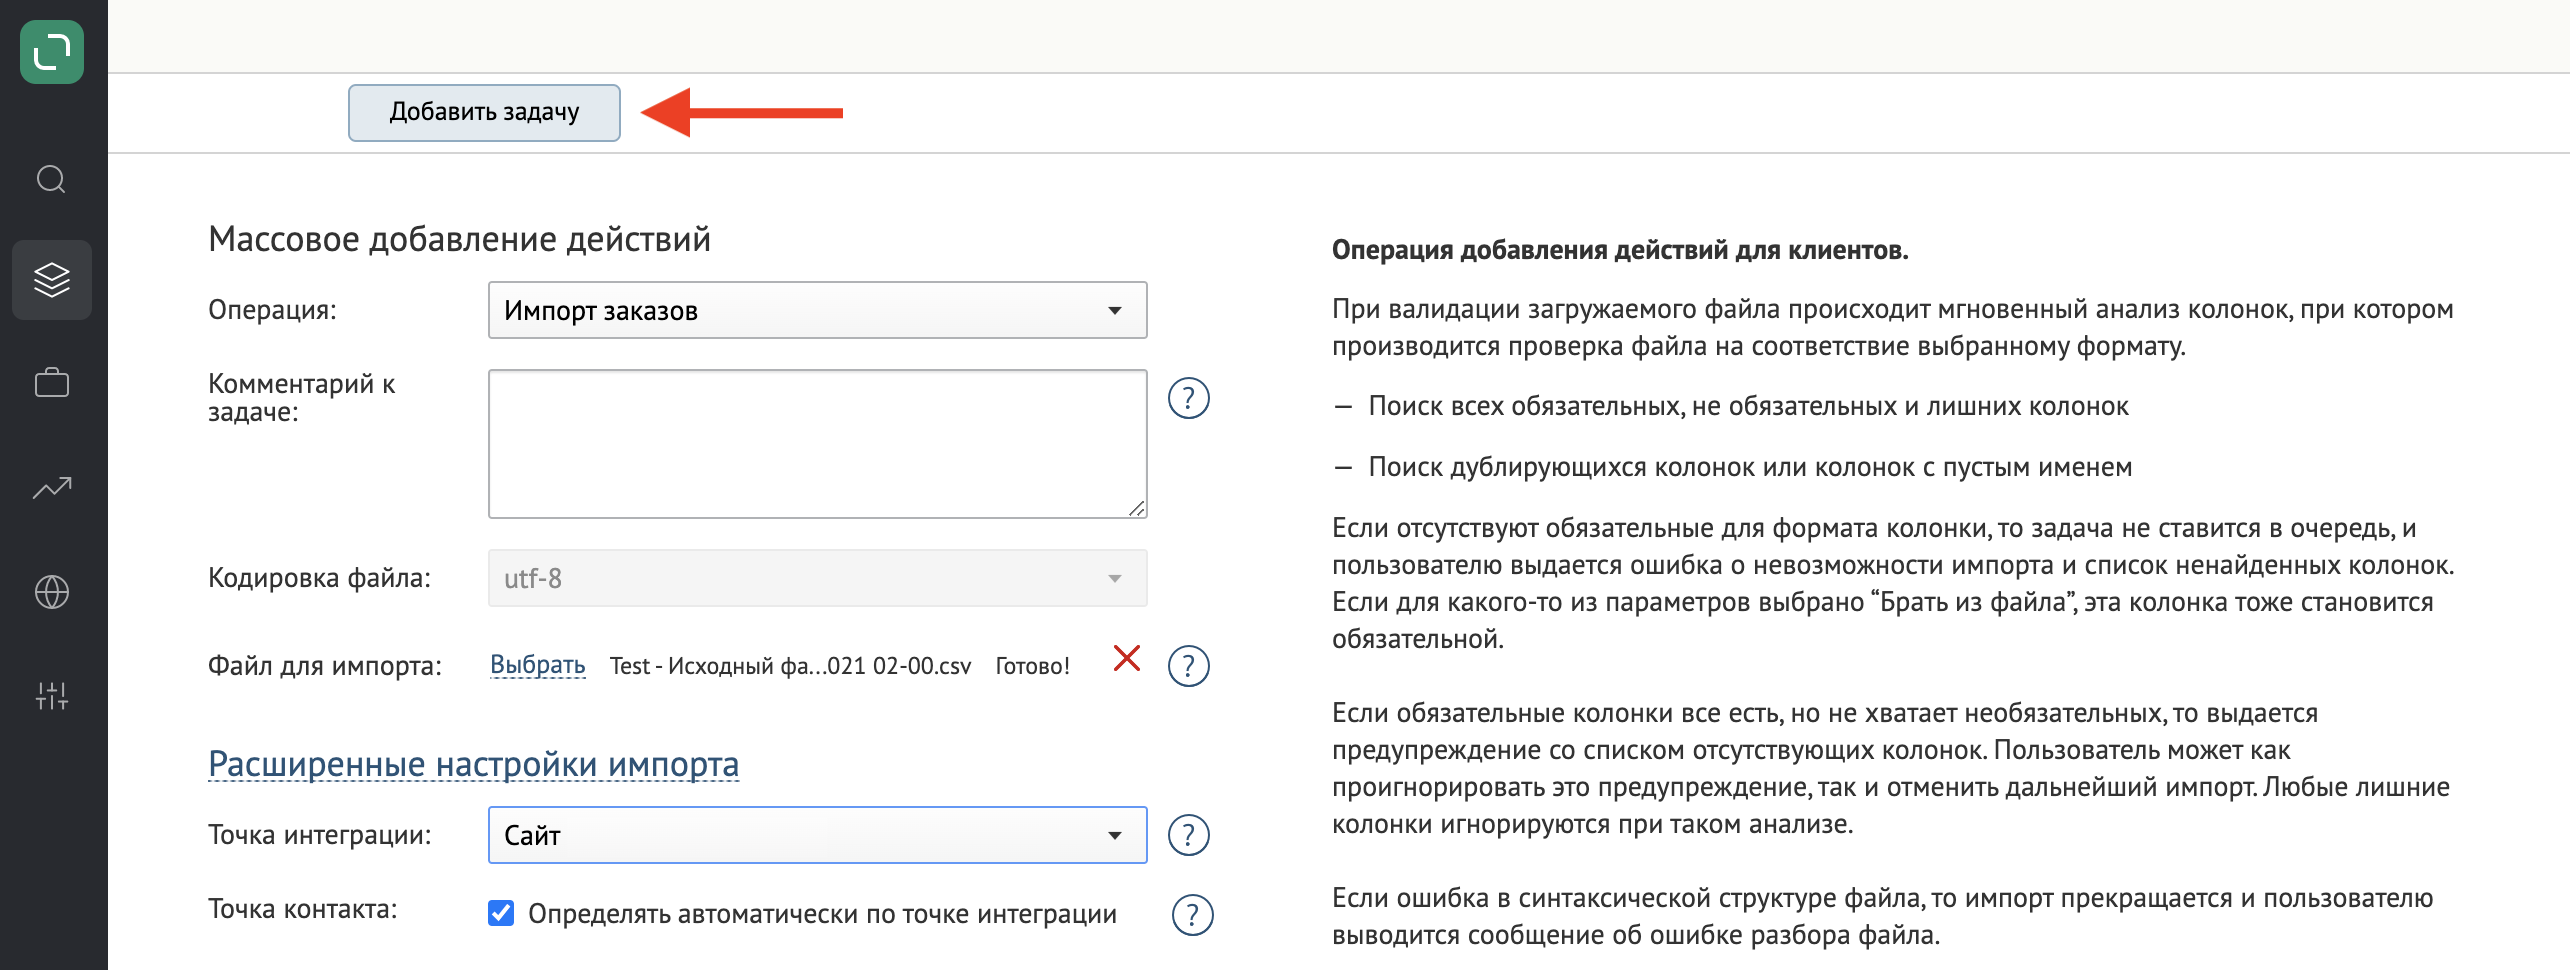Click the uploaded file name Test csv
This screenshot has height=970, width=2570.
click(790, 666)
